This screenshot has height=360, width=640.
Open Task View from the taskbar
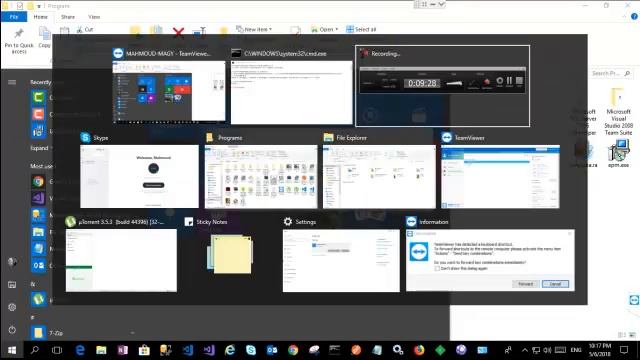tap(57, 350)
